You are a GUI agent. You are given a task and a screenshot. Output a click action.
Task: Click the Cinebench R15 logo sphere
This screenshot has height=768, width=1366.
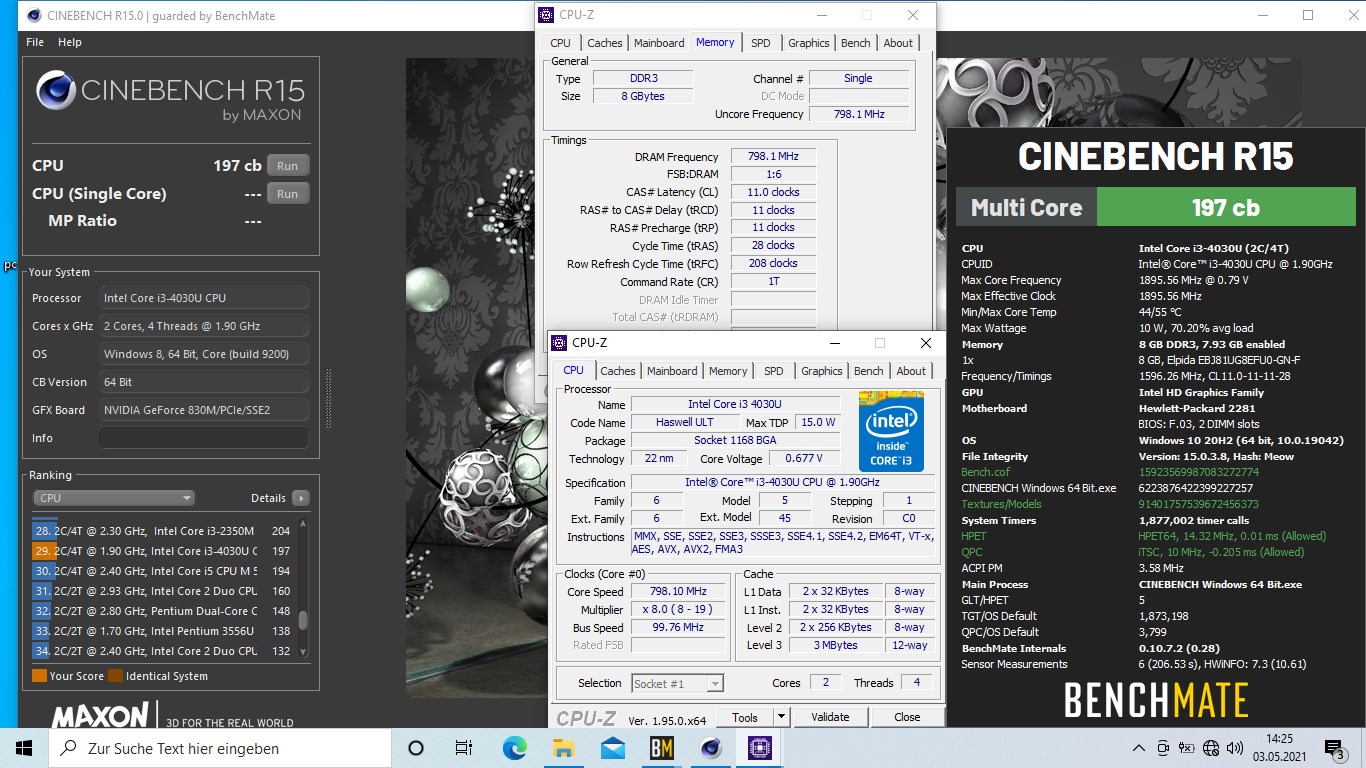pyautogui.click(x=56, y=90)
